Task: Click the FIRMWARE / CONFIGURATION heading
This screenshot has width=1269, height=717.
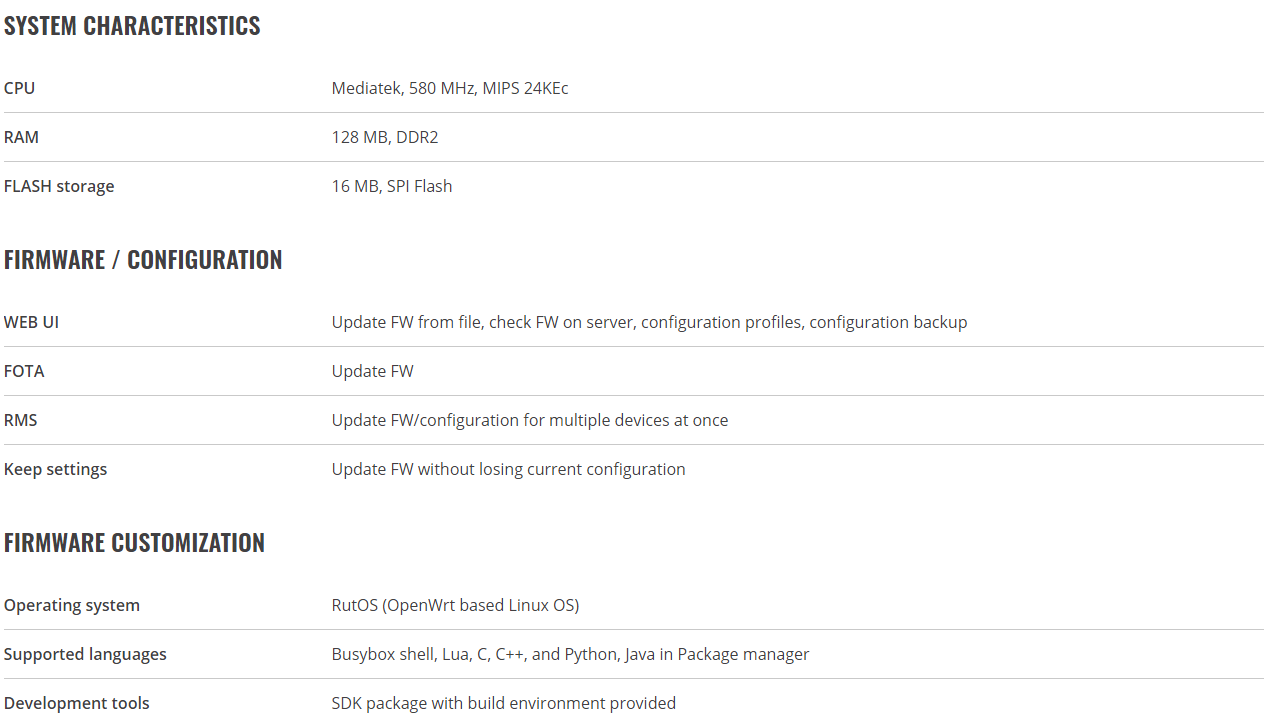Action: click(x=143, y=260)
